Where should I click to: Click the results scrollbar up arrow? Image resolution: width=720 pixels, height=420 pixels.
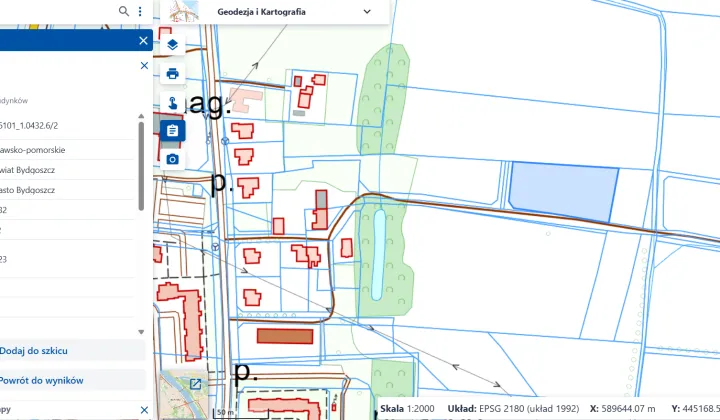pos(141,116)
